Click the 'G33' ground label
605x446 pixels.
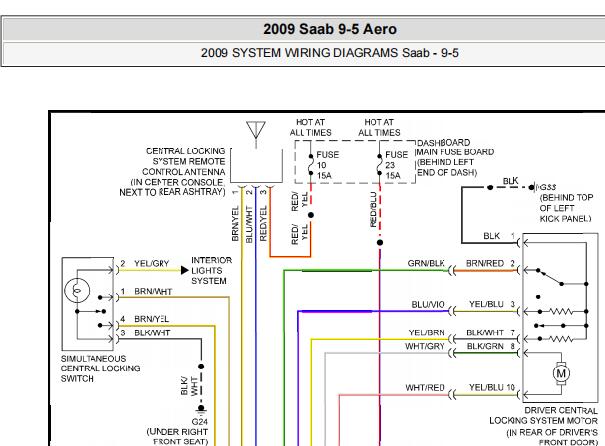548,187
